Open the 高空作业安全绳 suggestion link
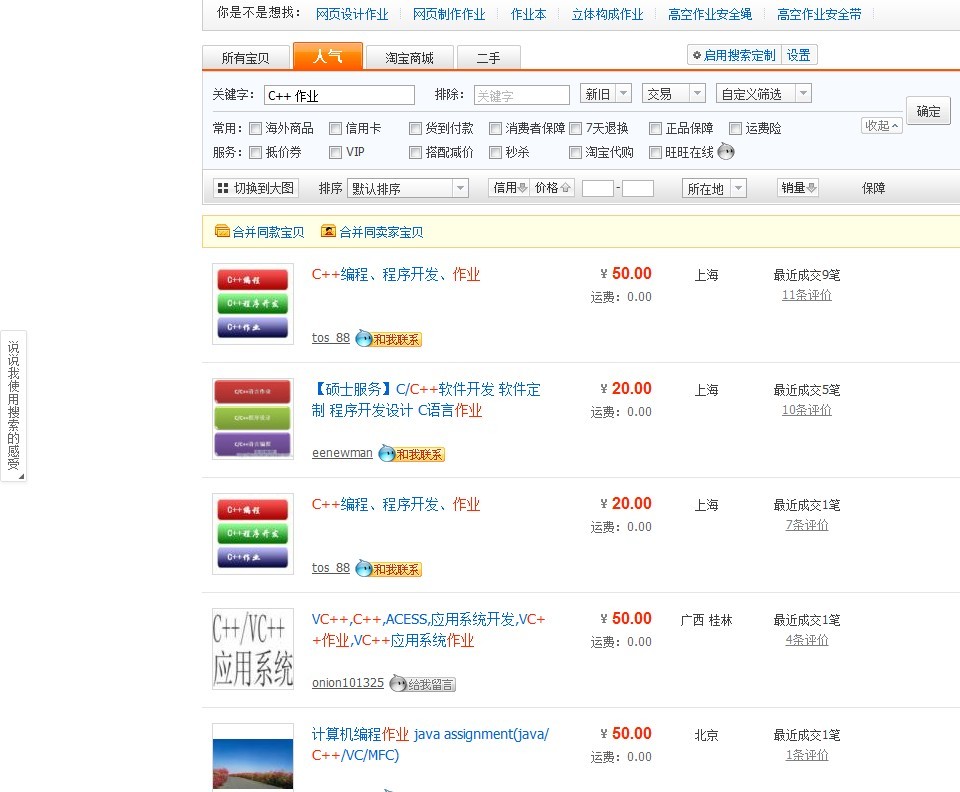The width and height of the screenshot is (960, 792). pyautogui.click(x=710, y=14)
